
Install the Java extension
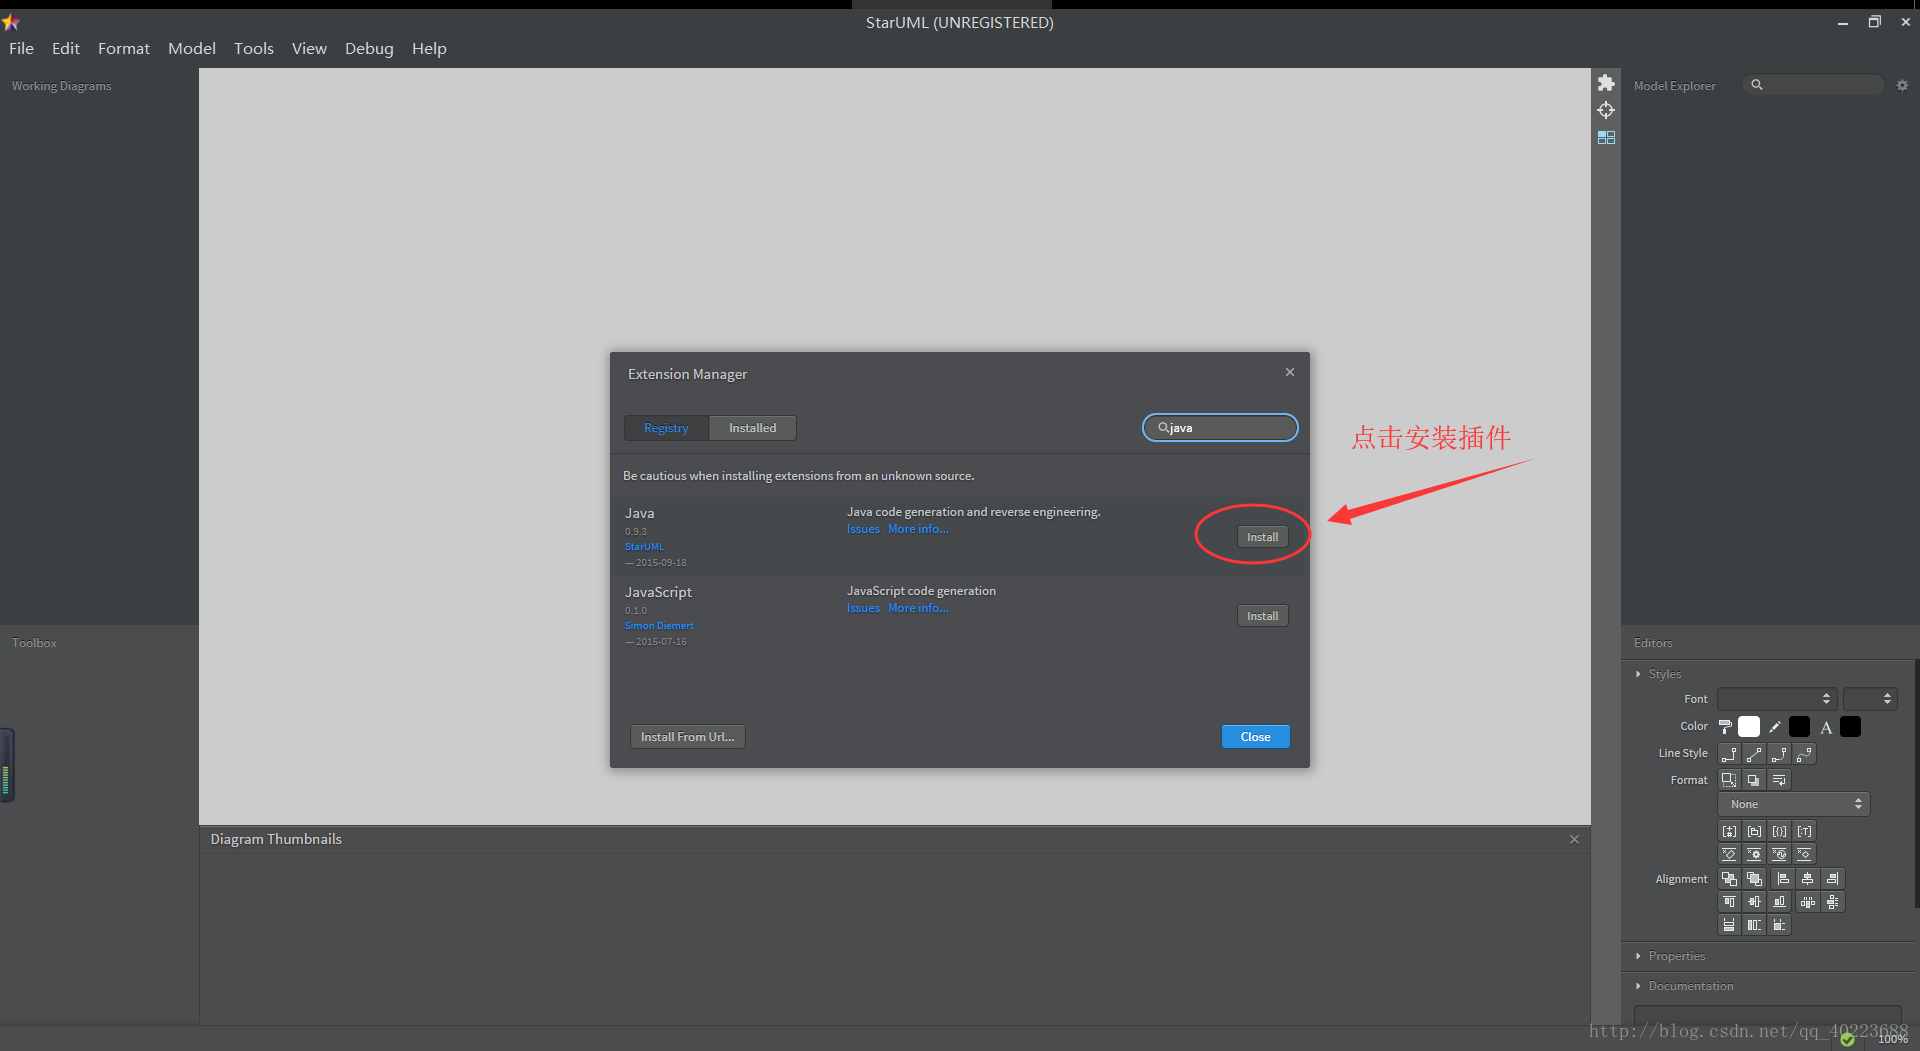pyautogui.click(x=1262, y=537)
